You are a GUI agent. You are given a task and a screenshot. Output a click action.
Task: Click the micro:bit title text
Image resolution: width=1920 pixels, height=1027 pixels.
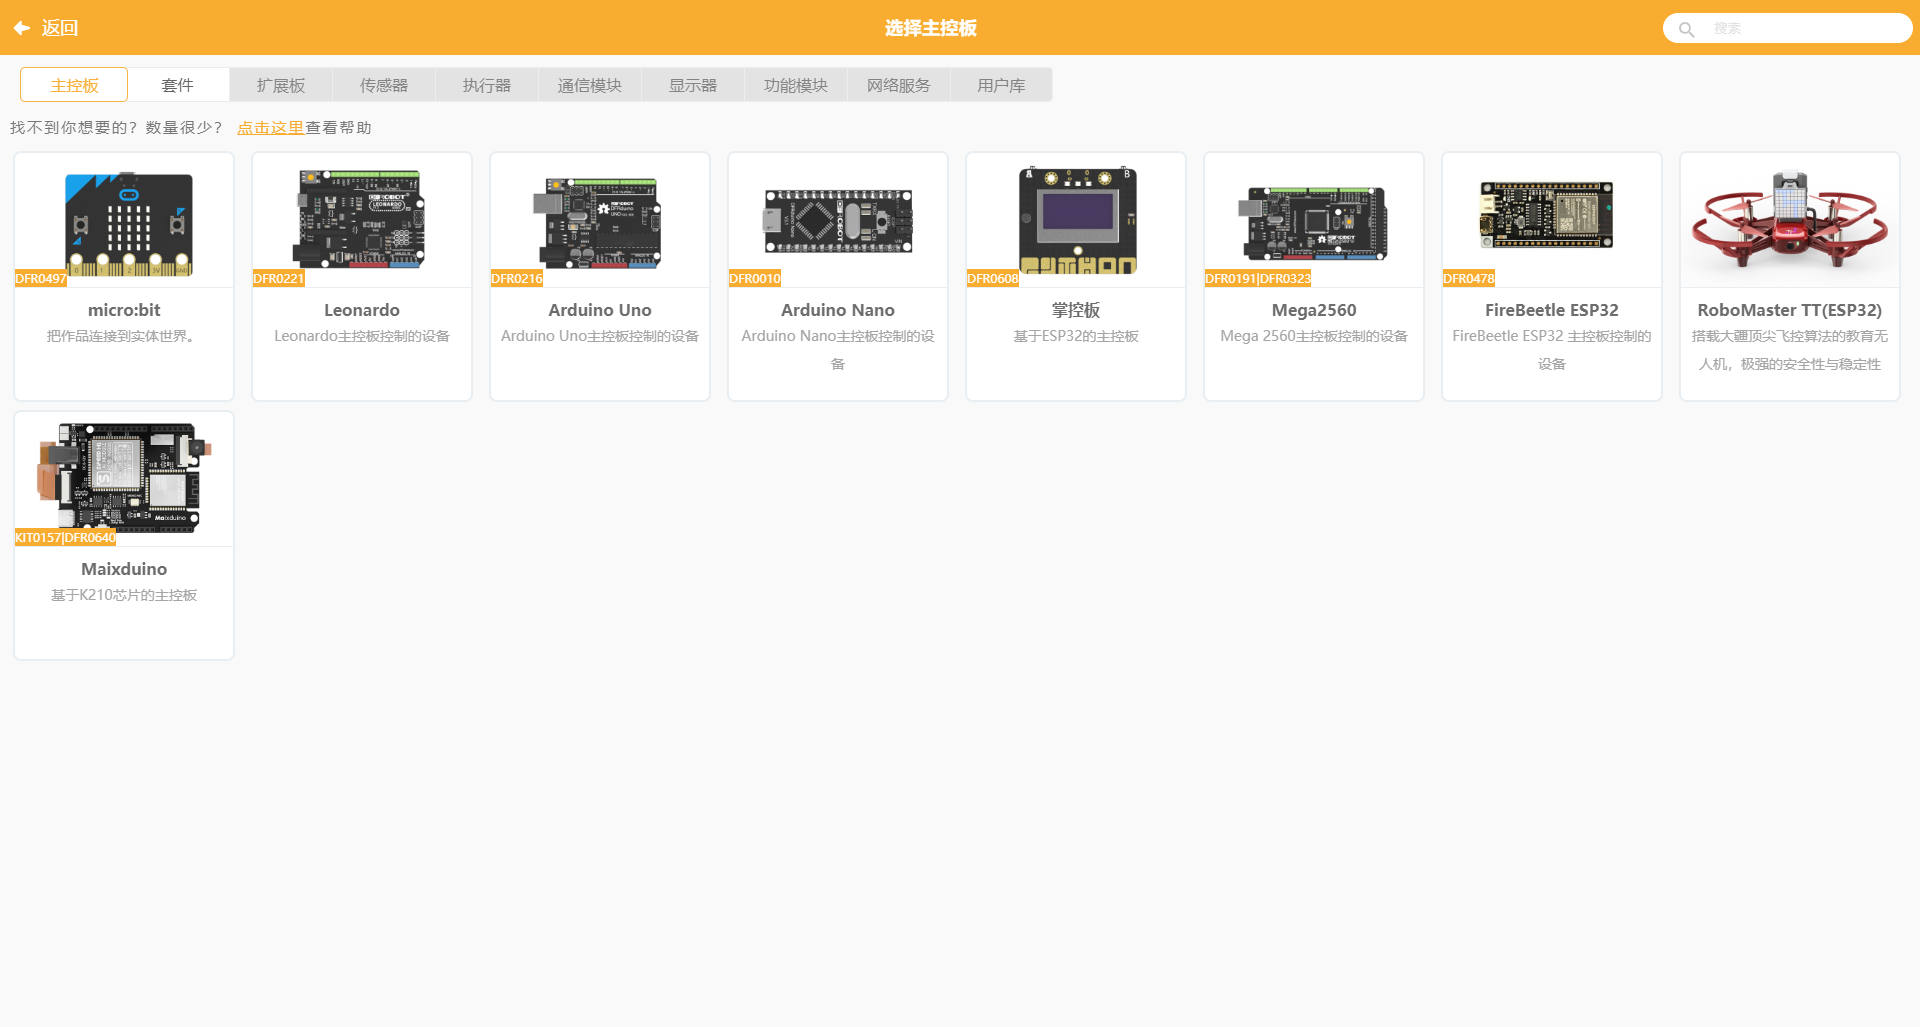coord(124,310)
